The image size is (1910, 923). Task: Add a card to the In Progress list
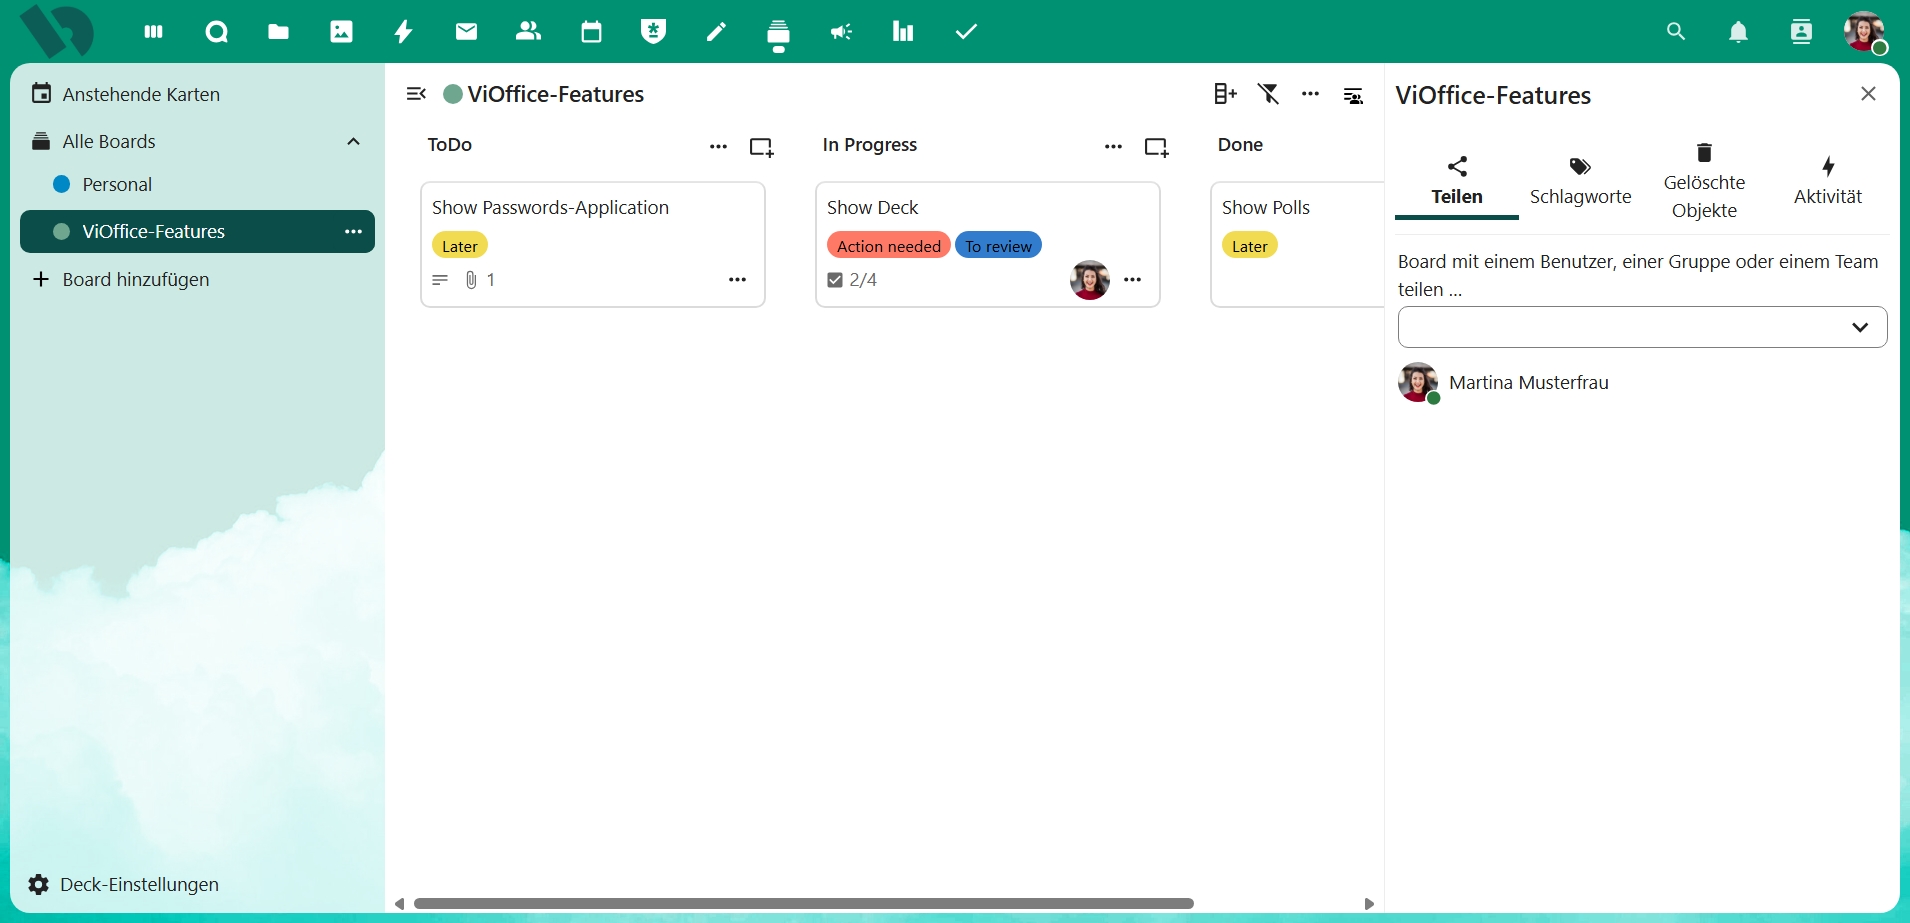1157,147
